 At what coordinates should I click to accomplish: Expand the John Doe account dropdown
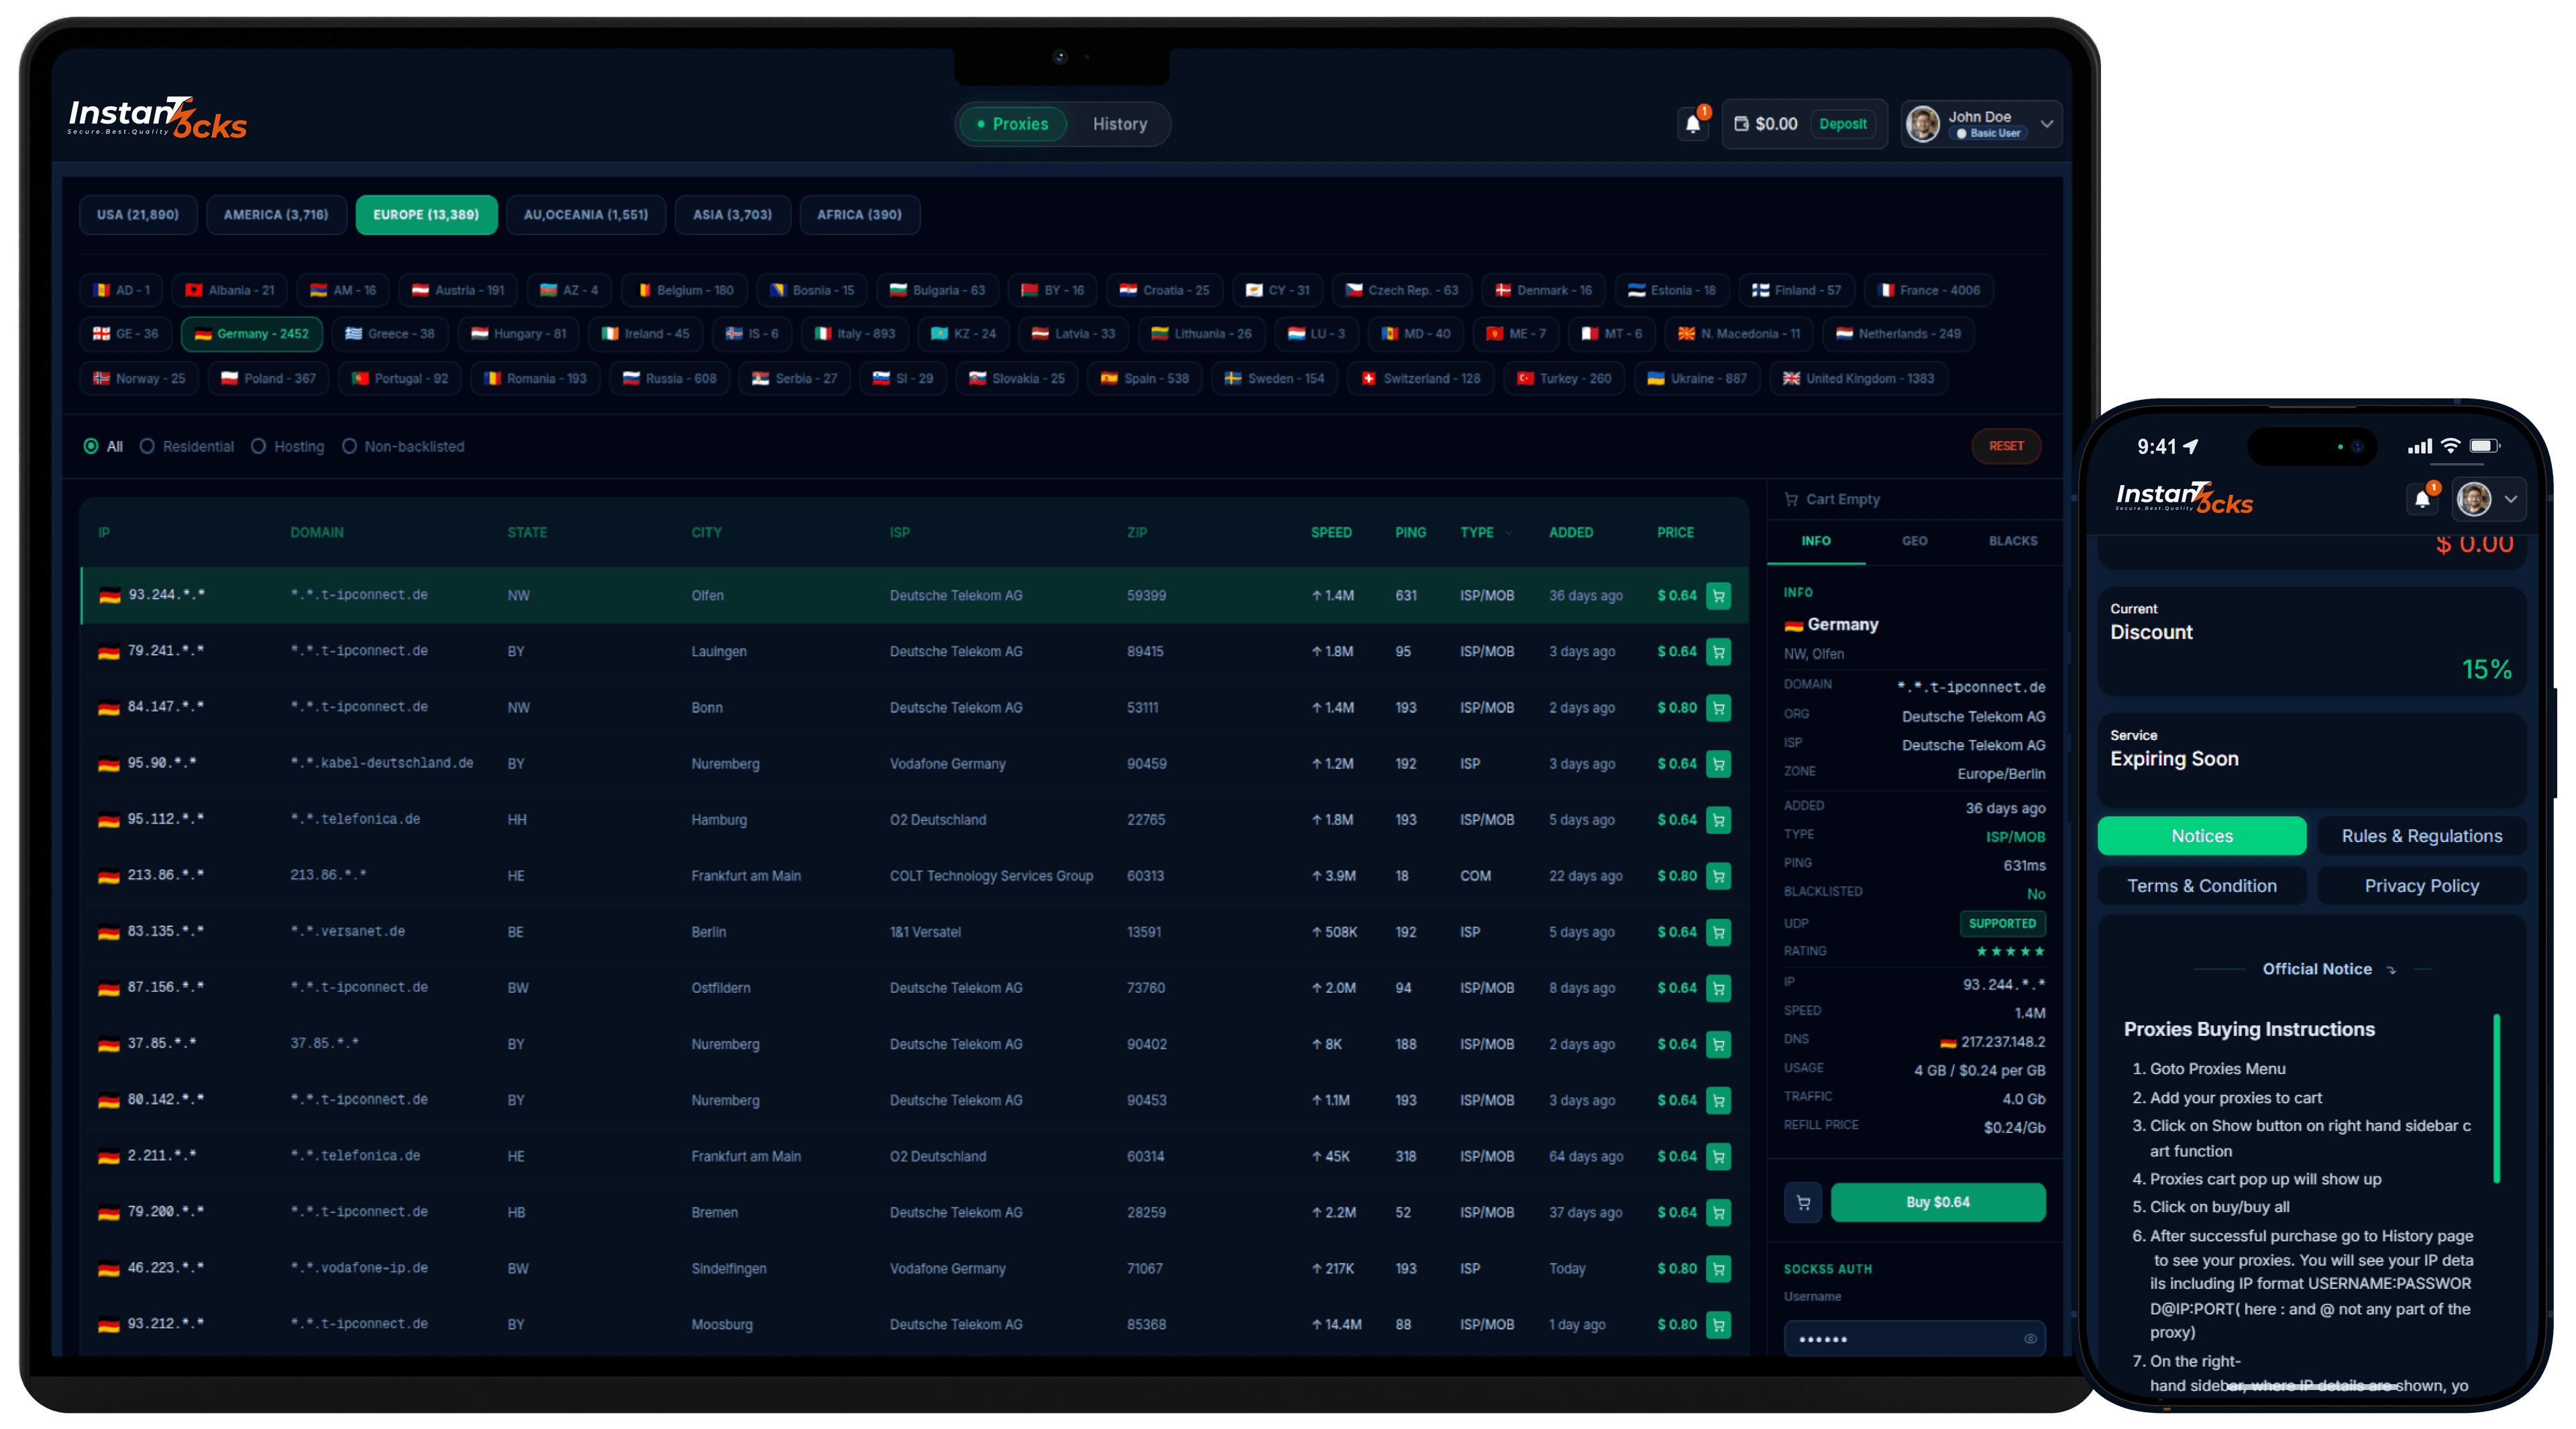click(x=2047, y=124)
